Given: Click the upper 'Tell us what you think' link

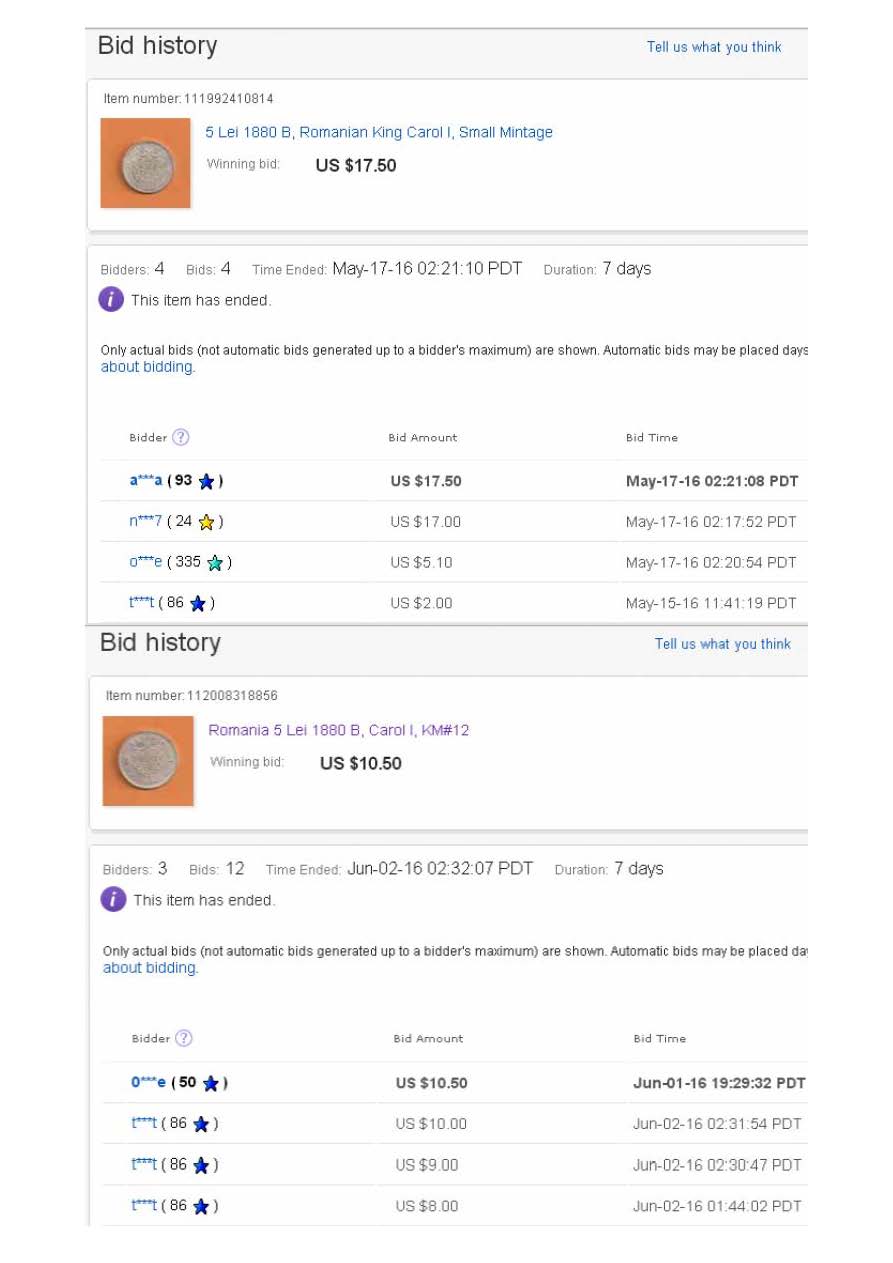Looking at the screenshot, I should [x=713, y=47].
